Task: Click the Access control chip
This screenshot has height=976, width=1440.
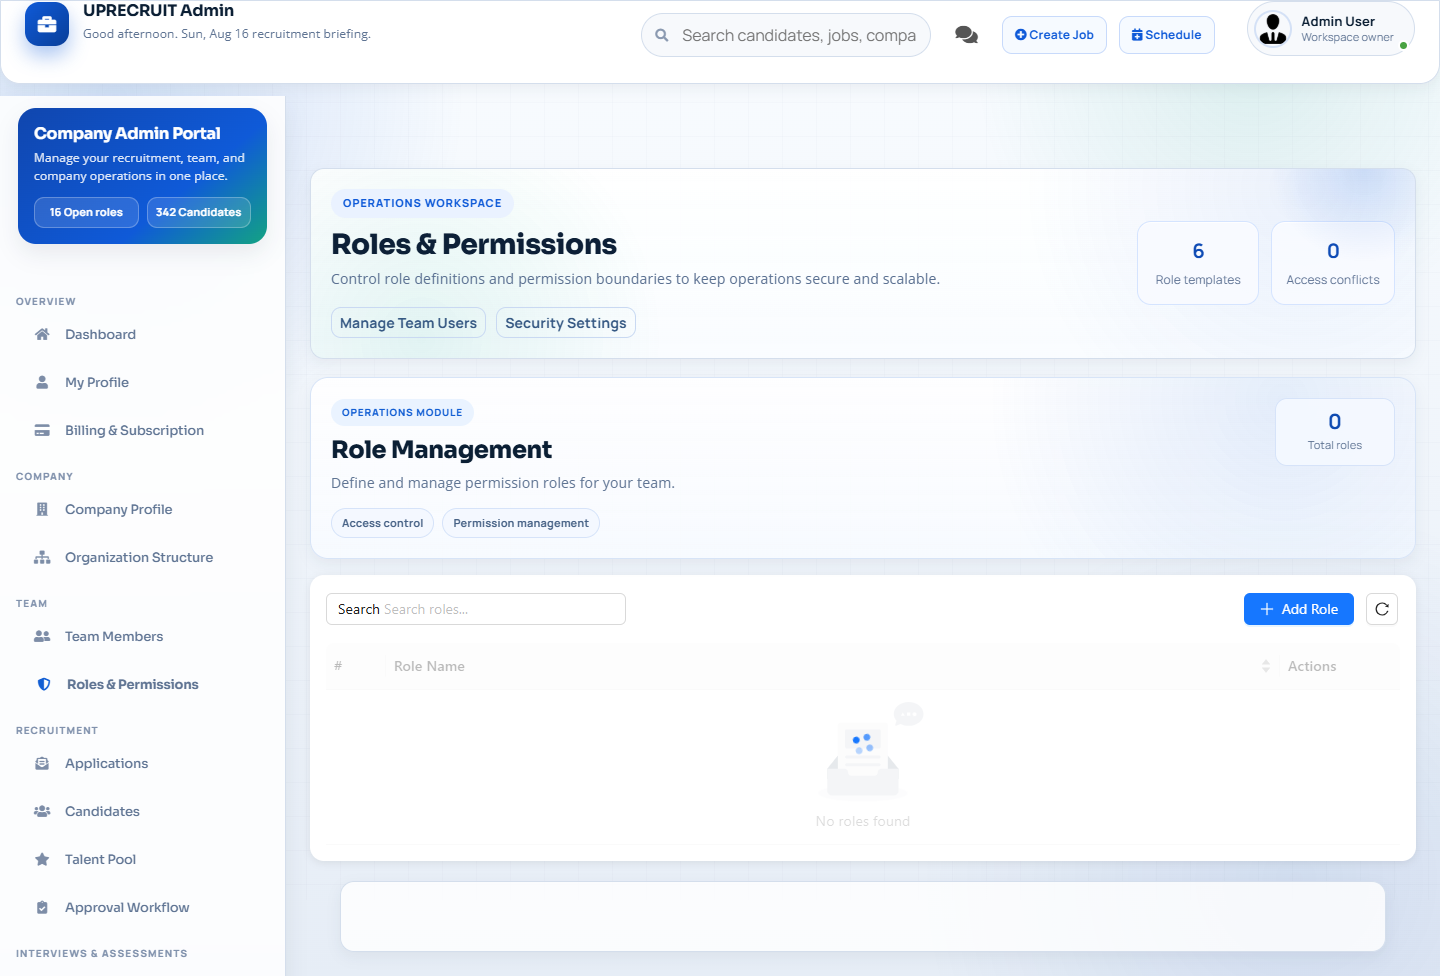Action: coord(382,523)
